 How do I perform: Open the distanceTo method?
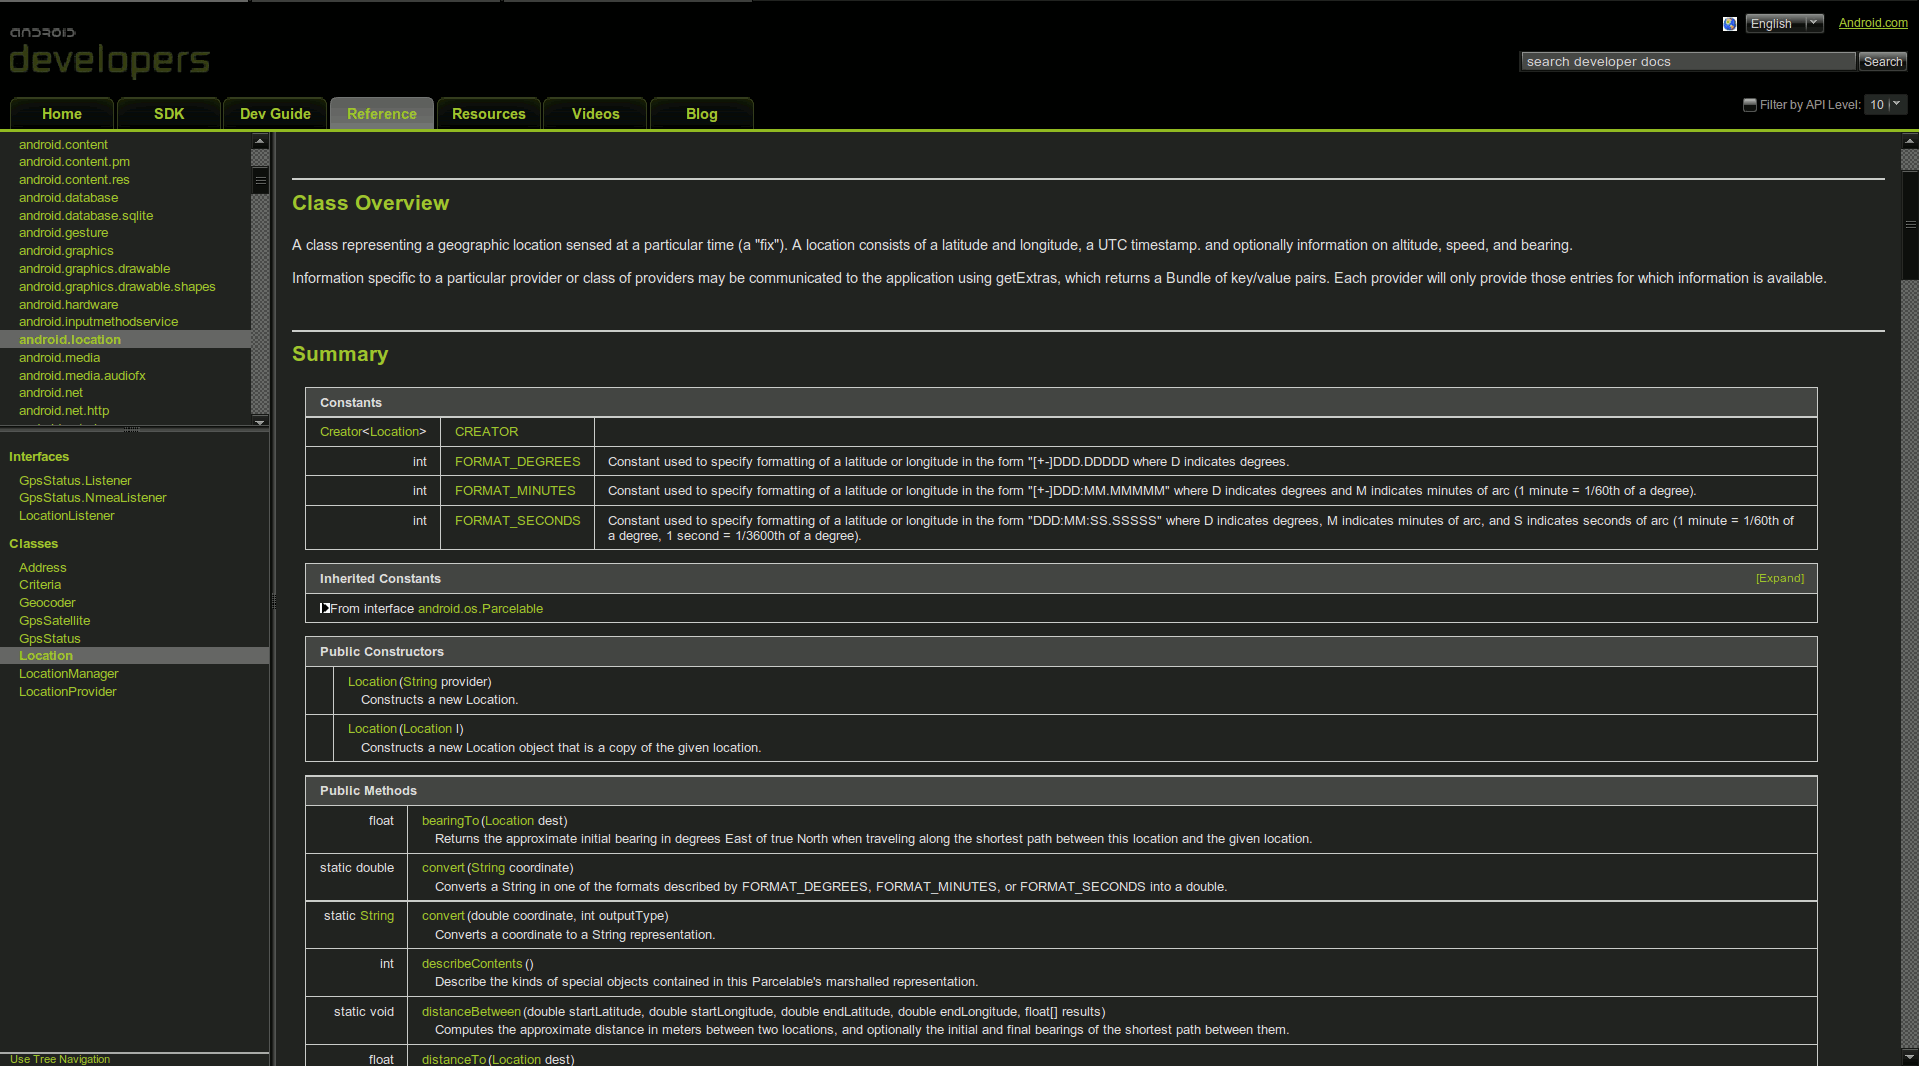454,1060
